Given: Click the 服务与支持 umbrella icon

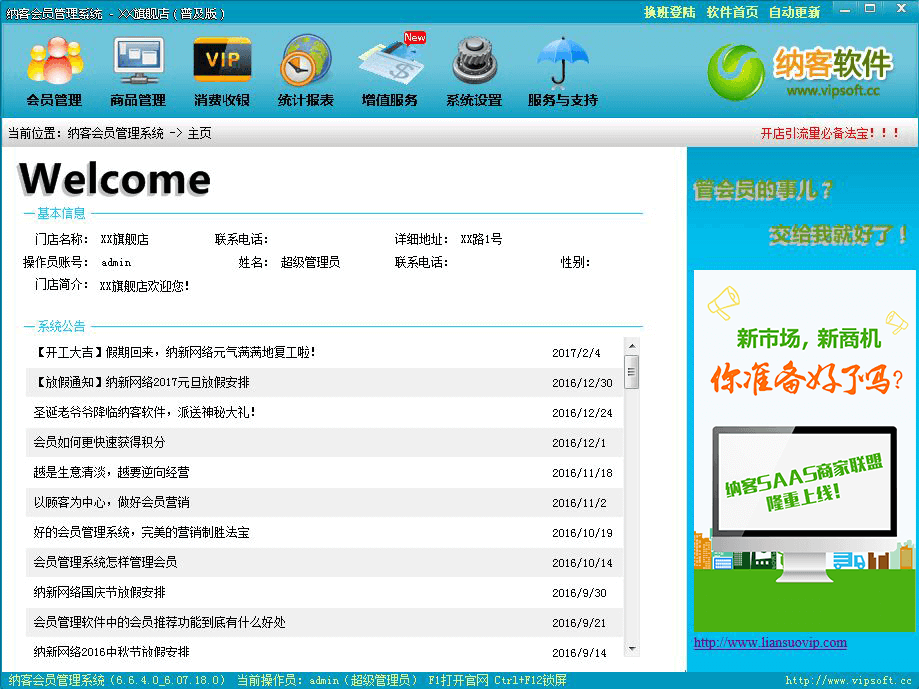Looking at the screenshot, I should click(562, 70).
